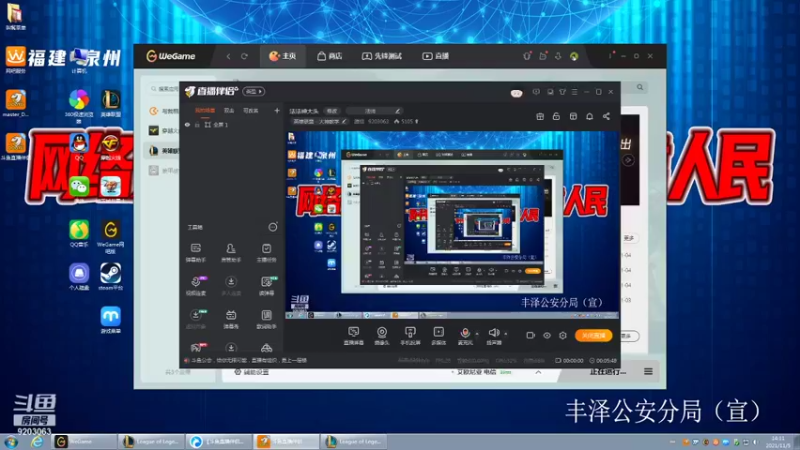Click the 修改 button beside streamer name
This screenshot has width=800, height=450.
coord(332,111)
